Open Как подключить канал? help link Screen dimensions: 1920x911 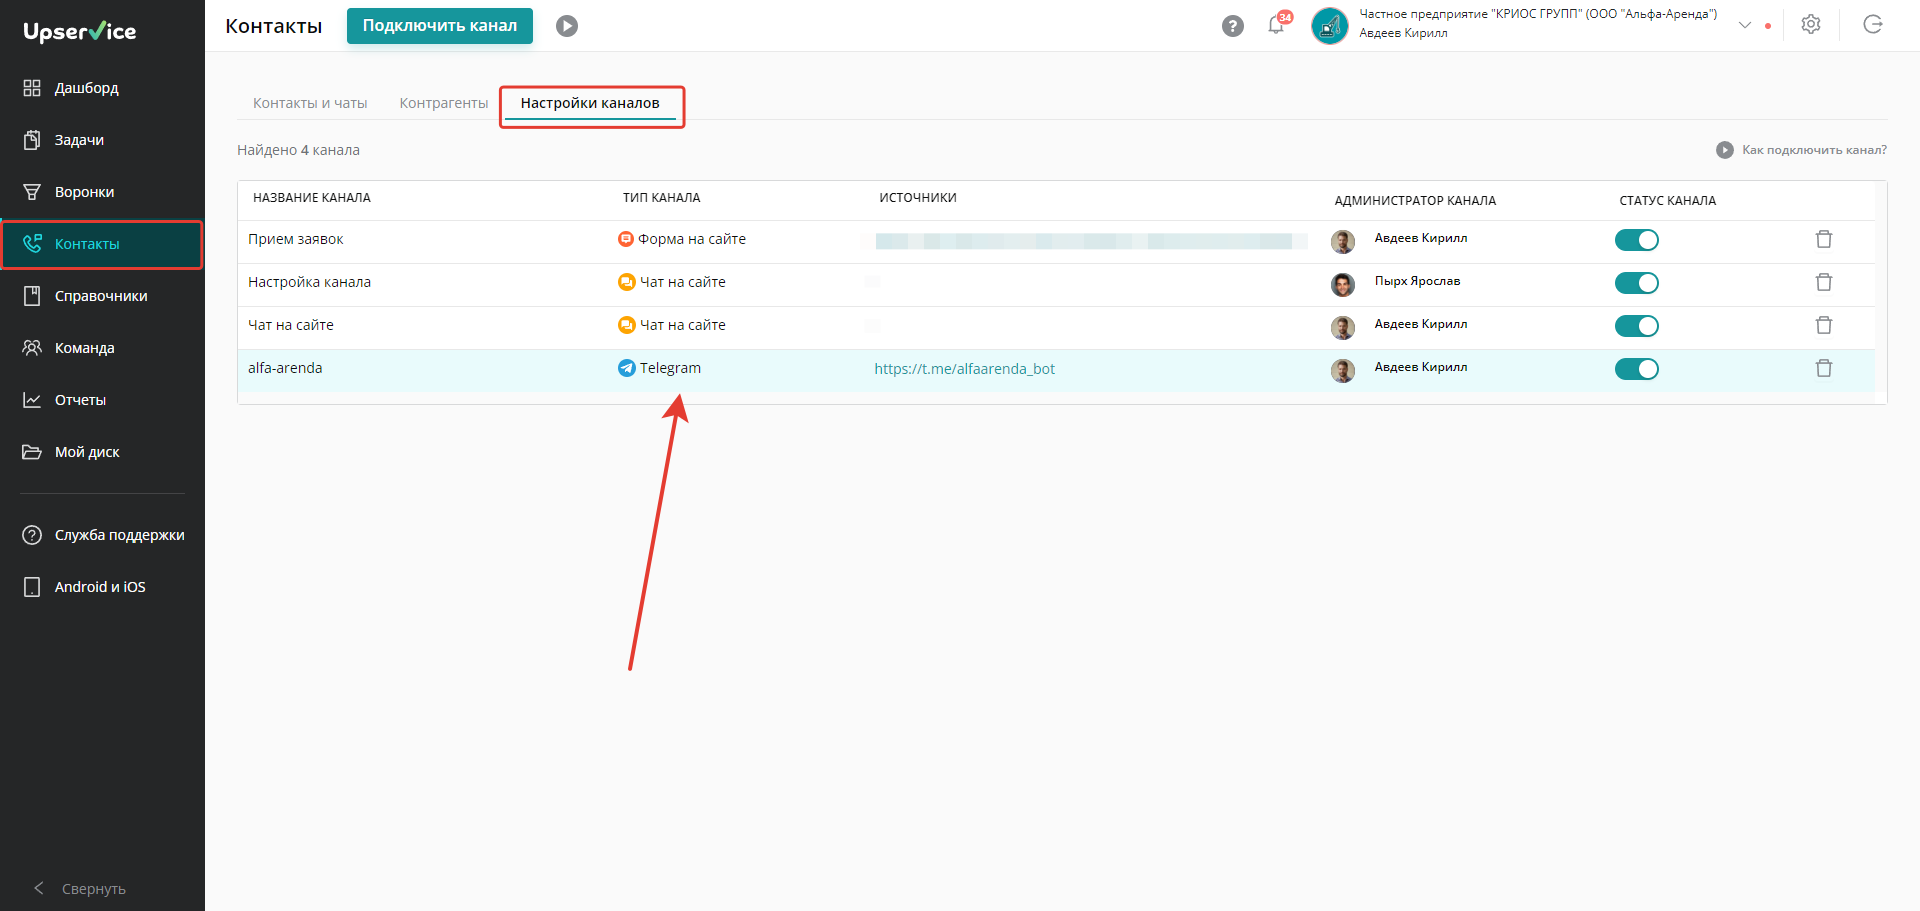click(1802, 150)
